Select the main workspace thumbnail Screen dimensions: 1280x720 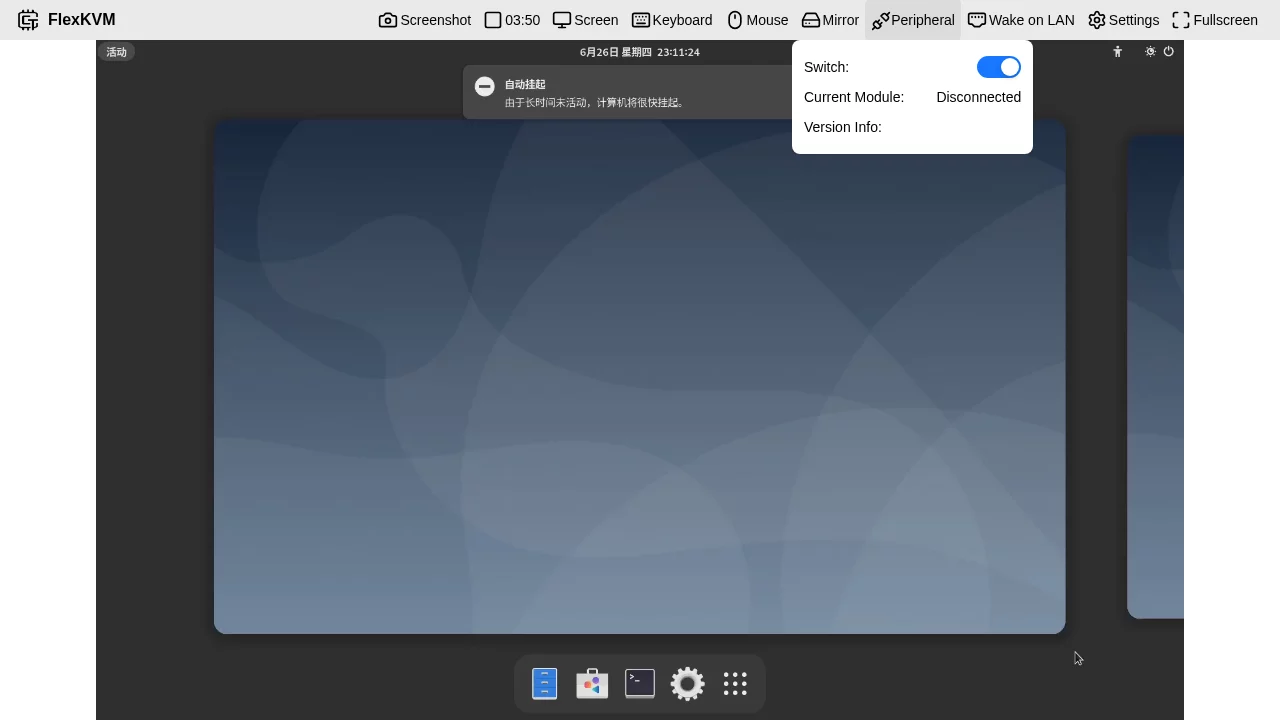pos(640,377)
